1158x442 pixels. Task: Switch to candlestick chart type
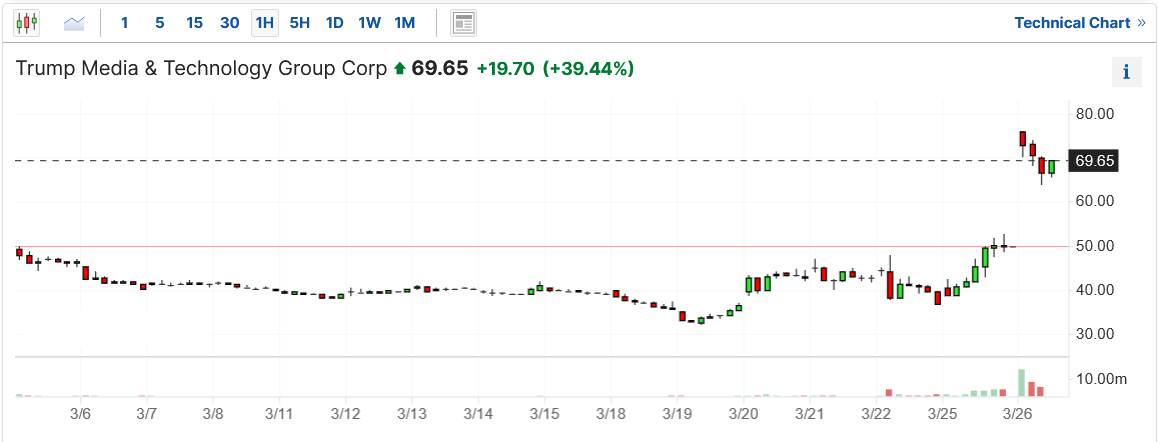coord(27,23)
